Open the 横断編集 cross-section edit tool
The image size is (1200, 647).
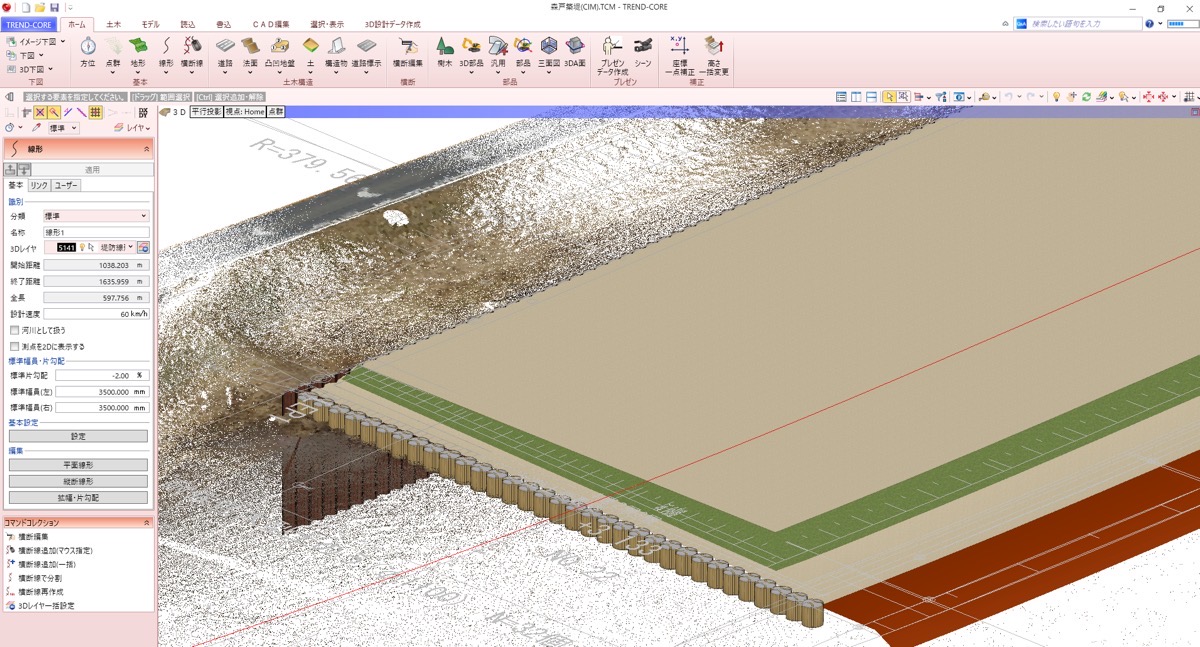[x=408, y=47]
